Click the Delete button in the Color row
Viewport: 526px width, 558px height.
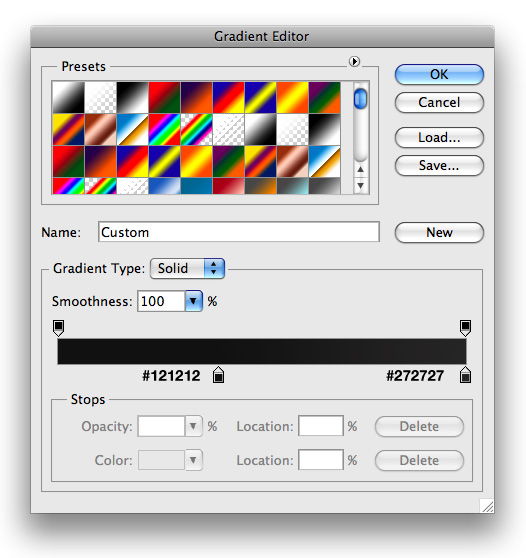click(x=419, y=460)
